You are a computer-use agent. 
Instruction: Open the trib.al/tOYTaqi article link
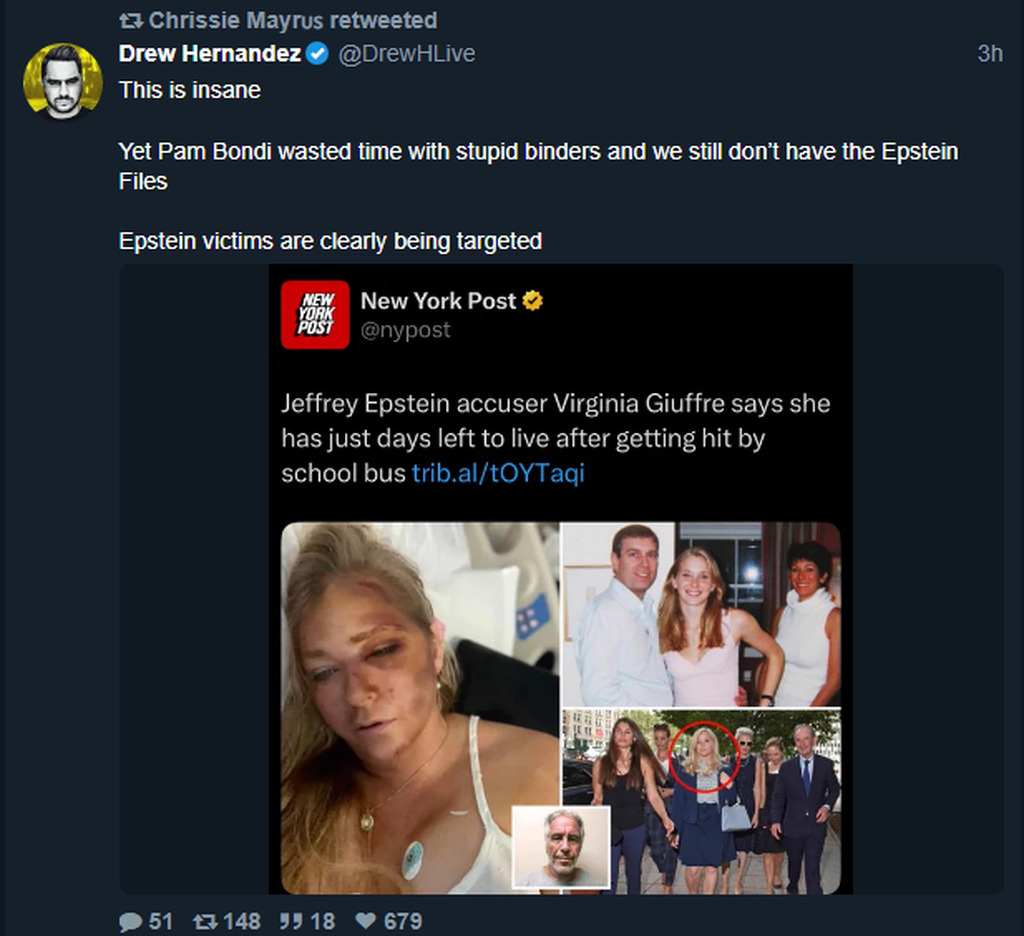pyautogui.click(x=498, y=473)
